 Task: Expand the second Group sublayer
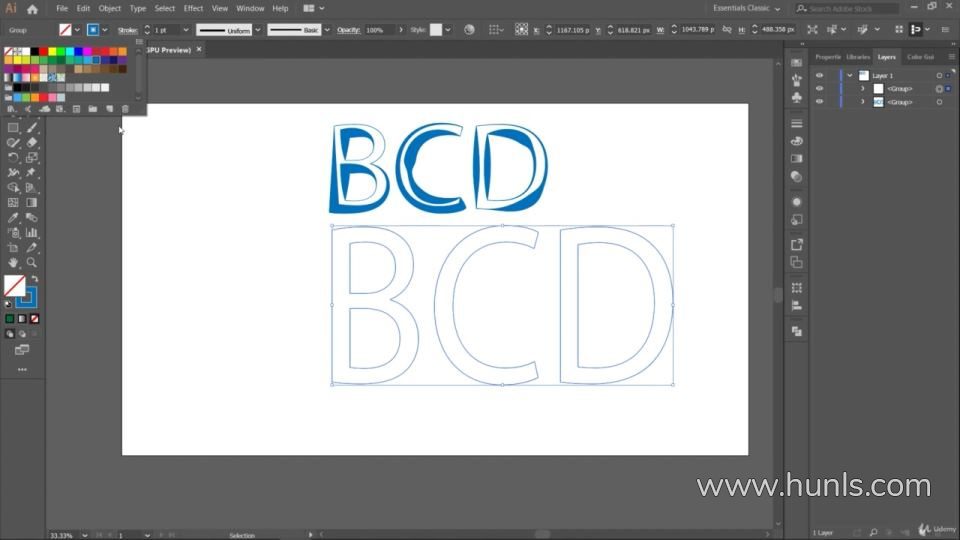point(863,102)
